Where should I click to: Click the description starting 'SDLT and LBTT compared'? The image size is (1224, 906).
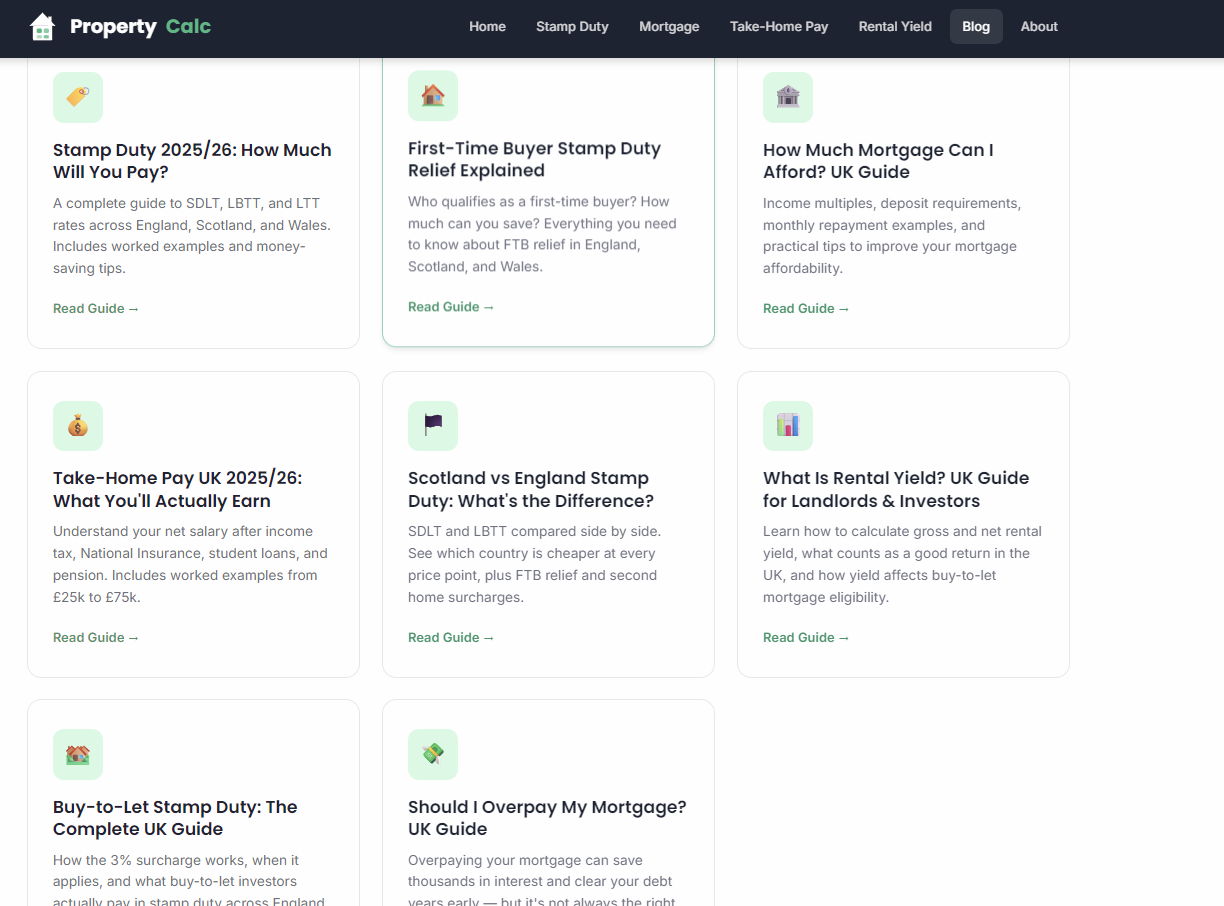(x=534, y=564)
